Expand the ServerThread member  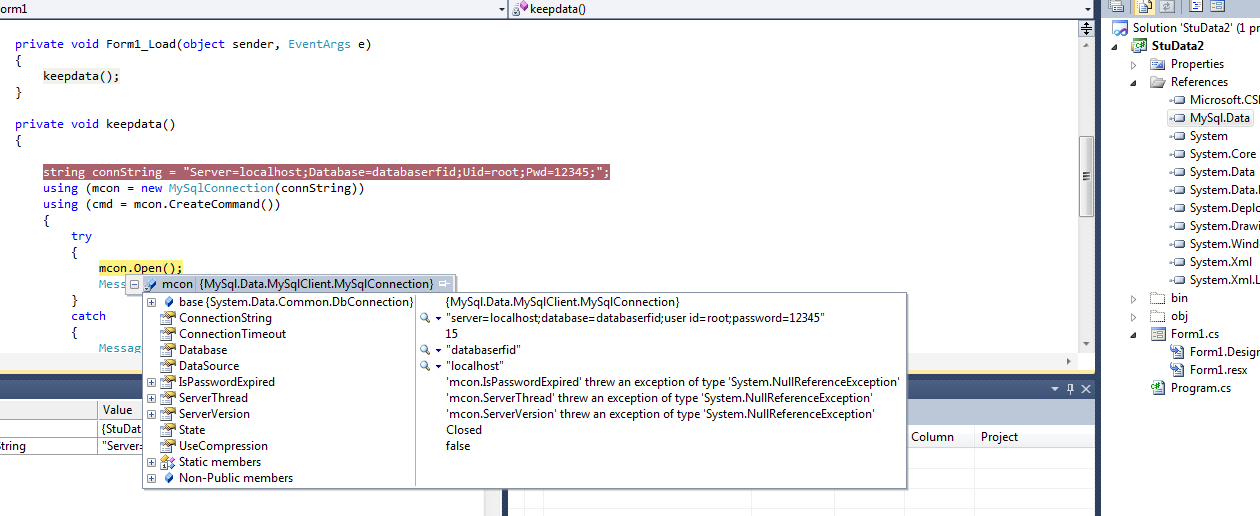[151, 398]
